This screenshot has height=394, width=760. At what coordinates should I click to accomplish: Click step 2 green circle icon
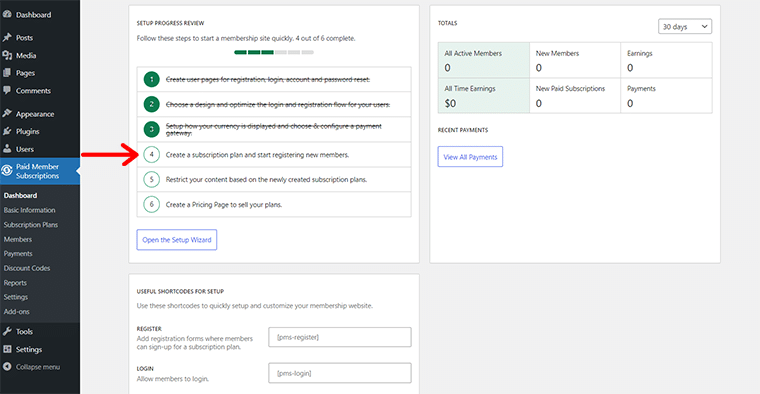pos(152,104)
